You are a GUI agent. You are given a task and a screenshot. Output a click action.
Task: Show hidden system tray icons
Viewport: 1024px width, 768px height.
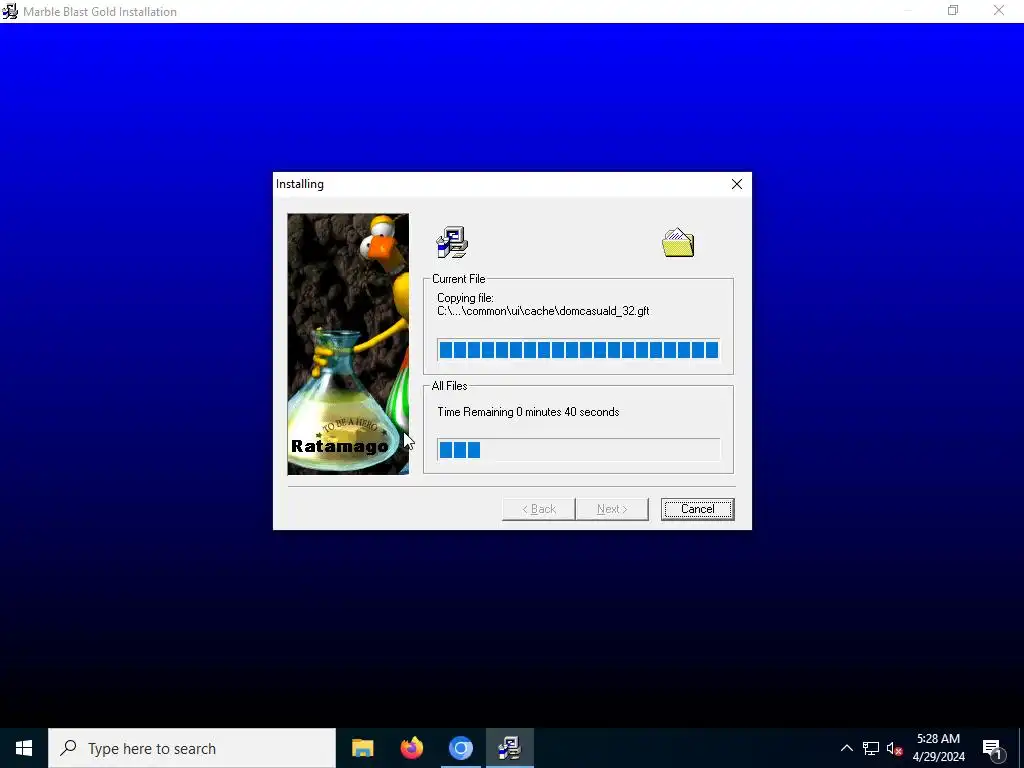click(846, 748)
